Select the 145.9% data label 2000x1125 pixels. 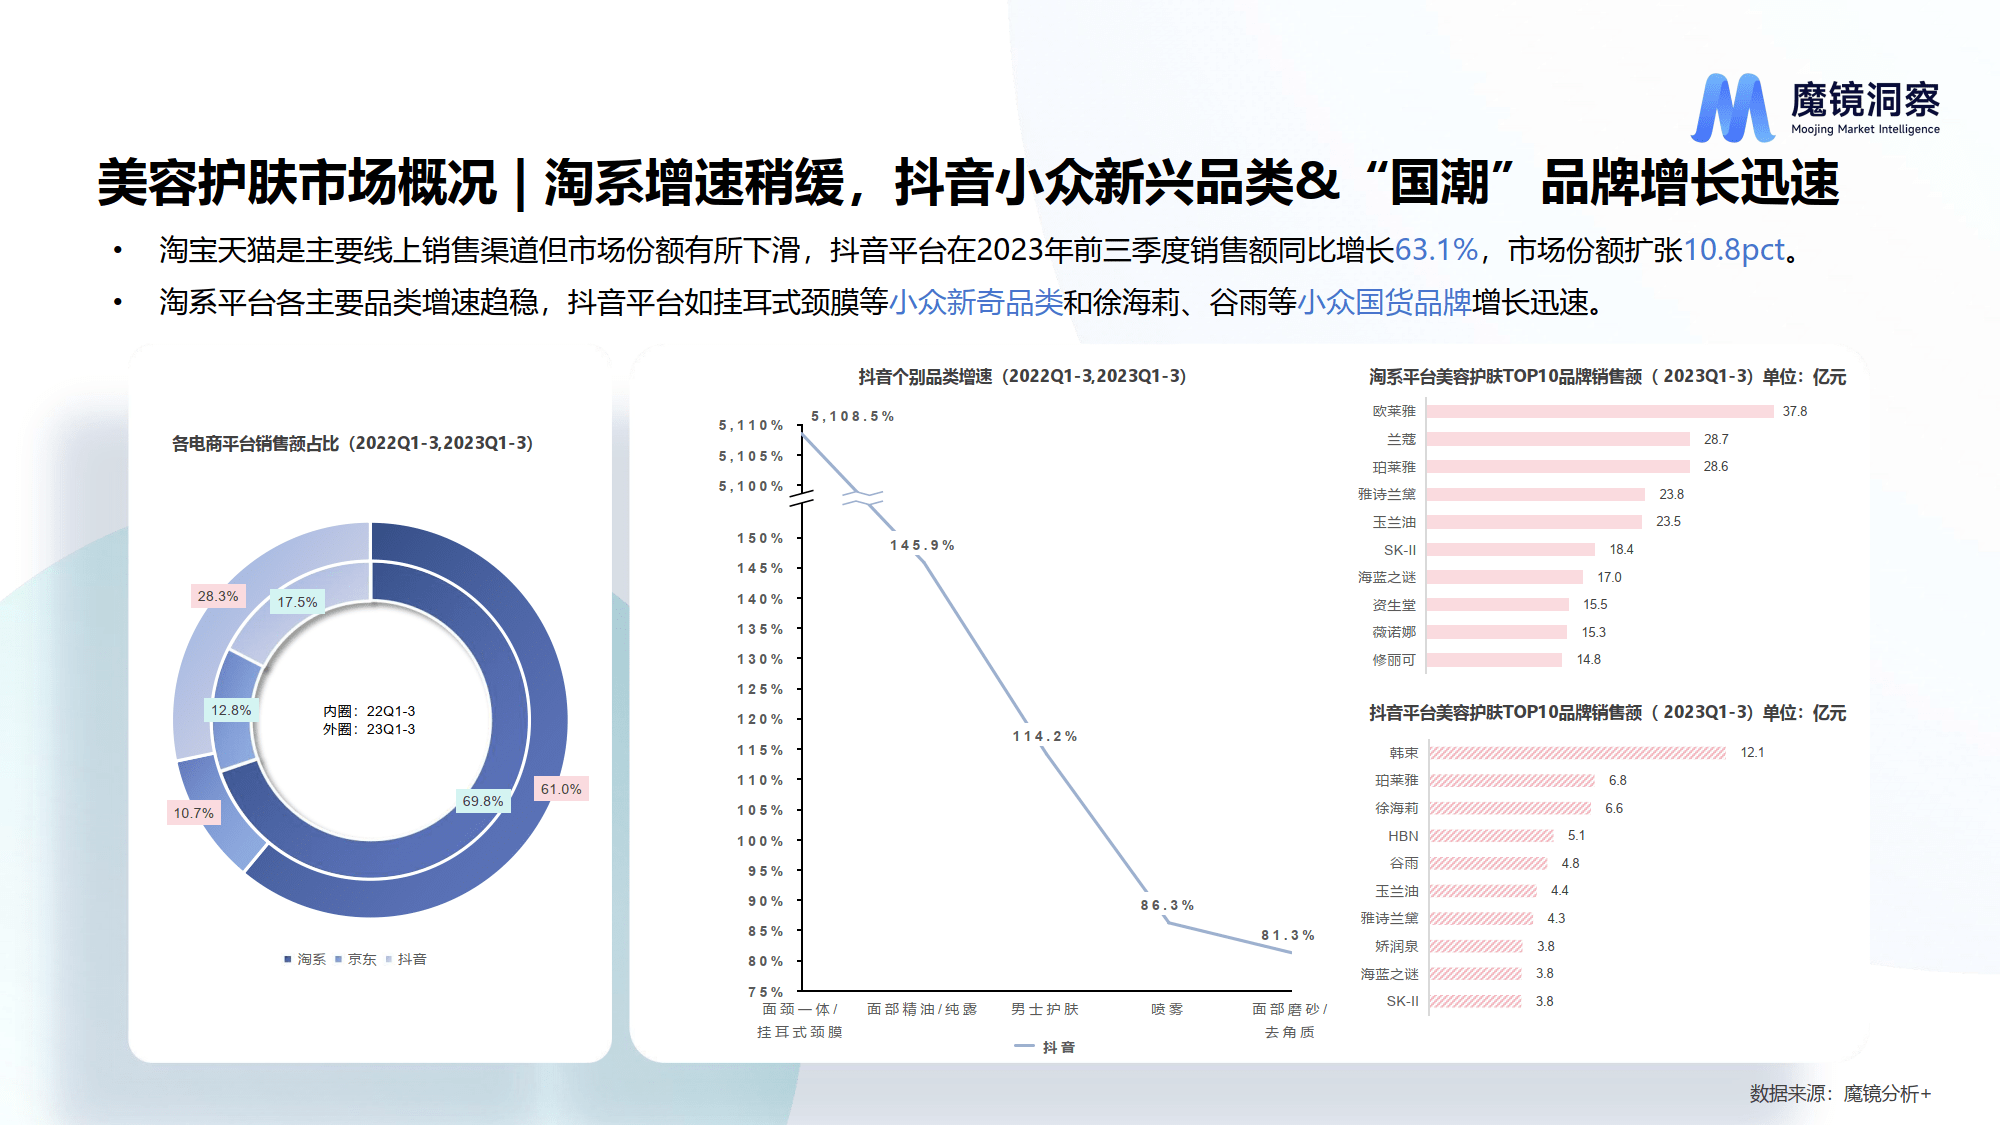pyautogui.click(x=922, y=545)
